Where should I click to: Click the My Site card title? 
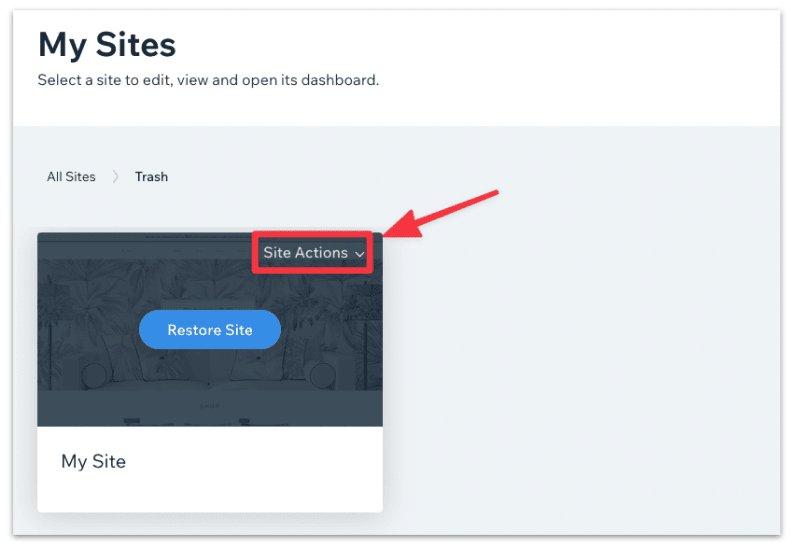(x=94, y=461)
